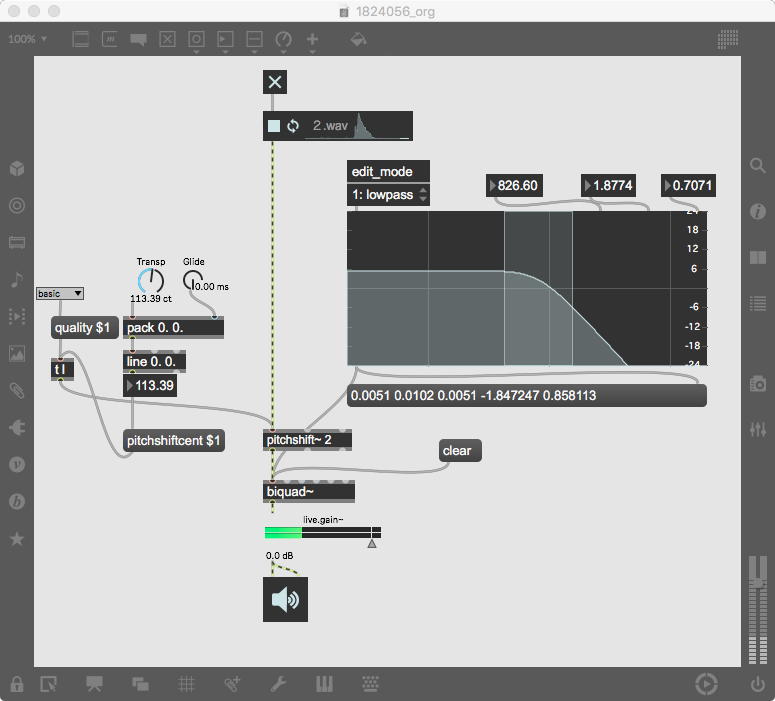775x701 pixels.
Task: Click the paint bucket format icon
Action: 358,39
